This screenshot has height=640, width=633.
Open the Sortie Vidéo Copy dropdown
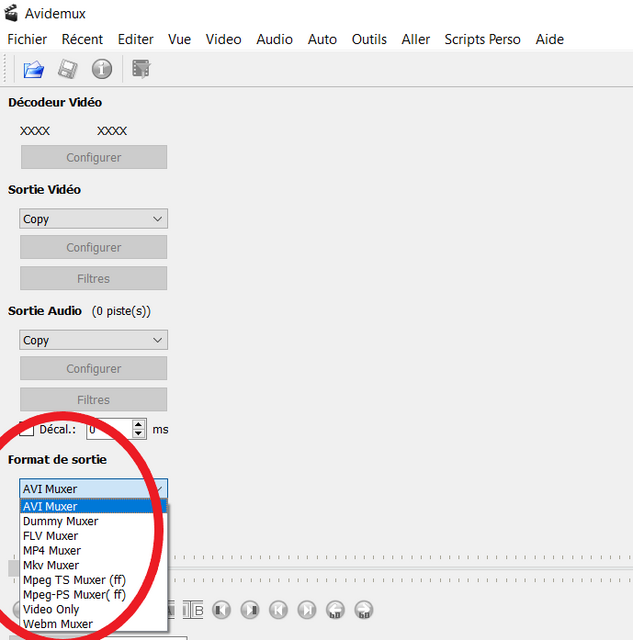point(93,219)
